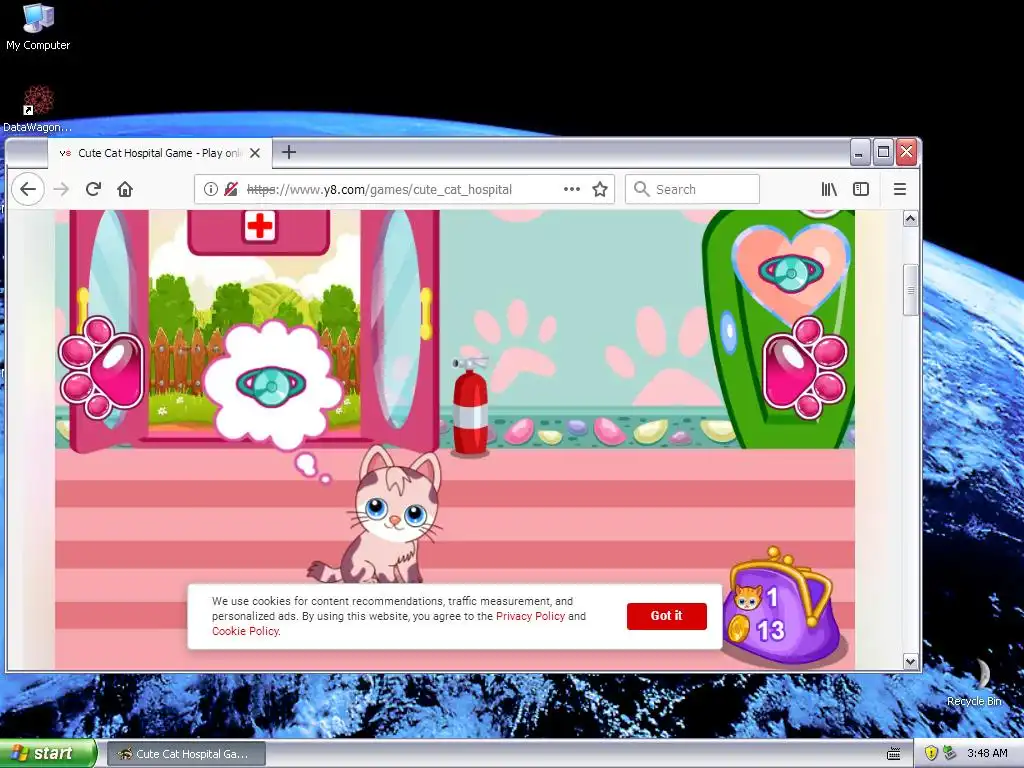This screenshot has height=768, width=1024.
Task: Click the network connection tray icon
Action: [950, 753]
